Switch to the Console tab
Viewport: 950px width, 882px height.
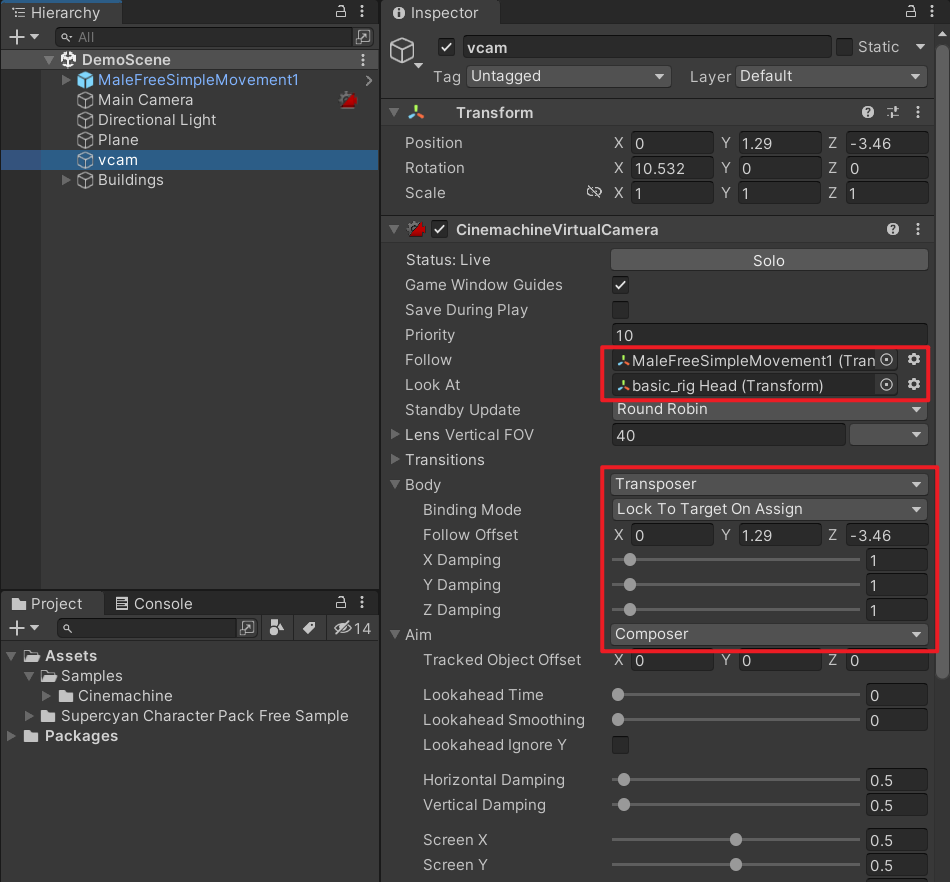point(154,604)
